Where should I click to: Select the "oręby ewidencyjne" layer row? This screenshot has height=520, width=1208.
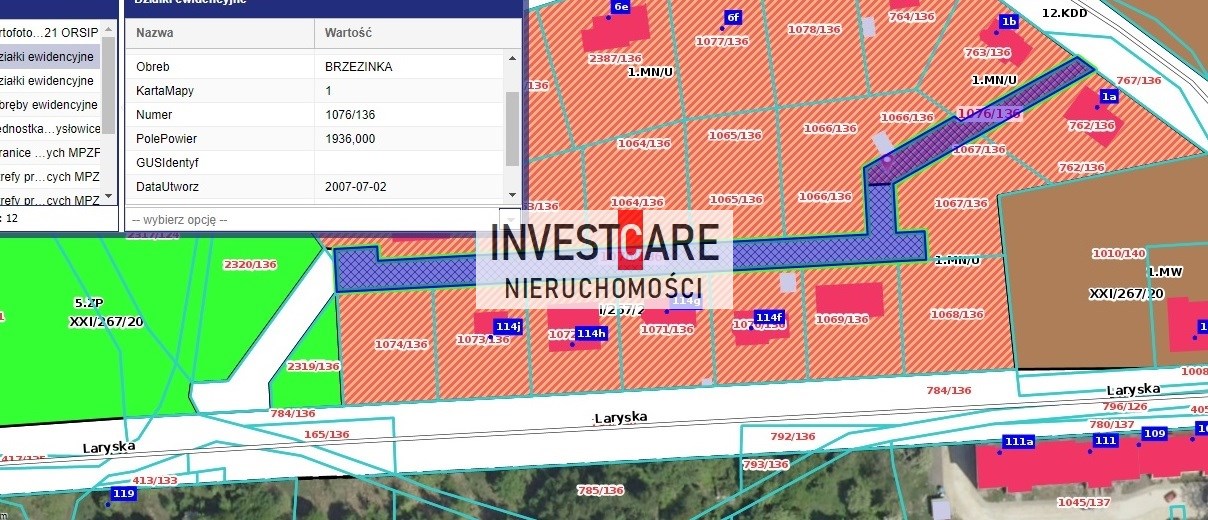(x=50, y=105)
